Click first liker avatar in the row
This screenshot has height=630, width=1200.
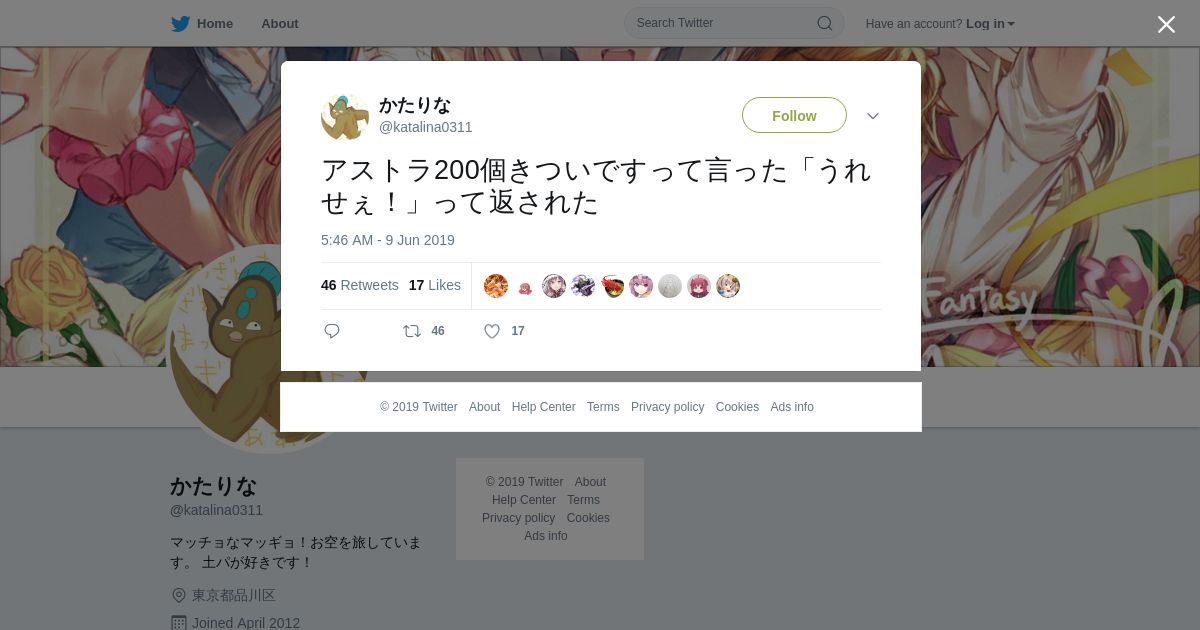(496, 286)
